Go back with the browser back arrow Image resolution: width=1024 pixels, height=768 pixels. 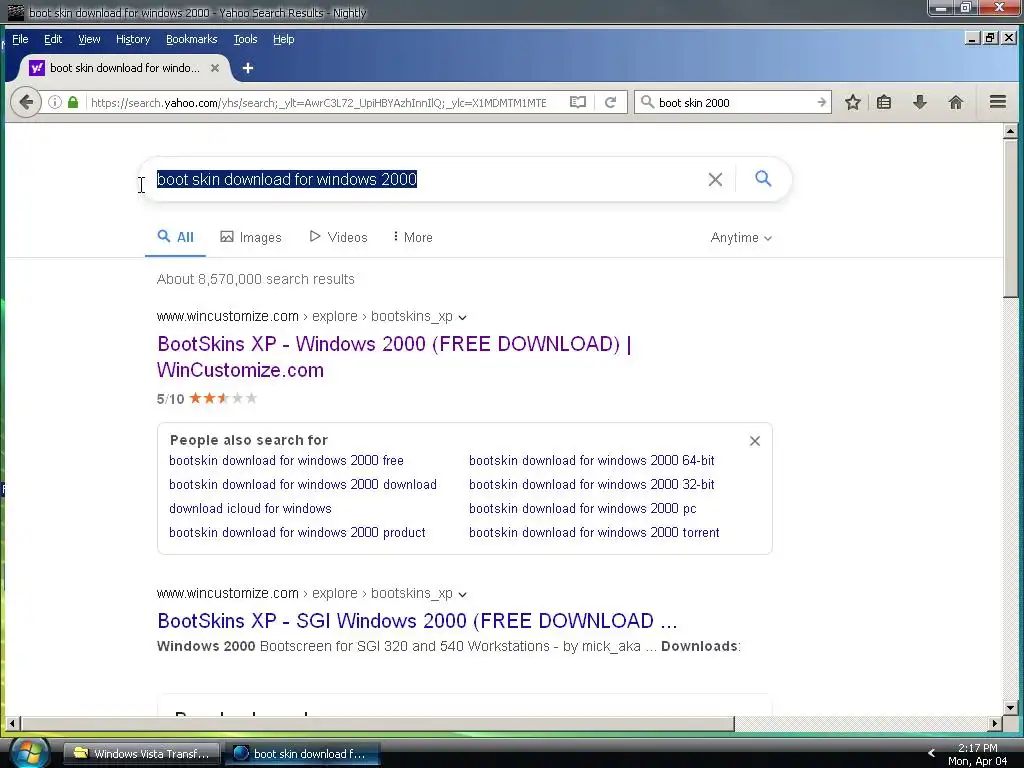[x=26, y=102]
